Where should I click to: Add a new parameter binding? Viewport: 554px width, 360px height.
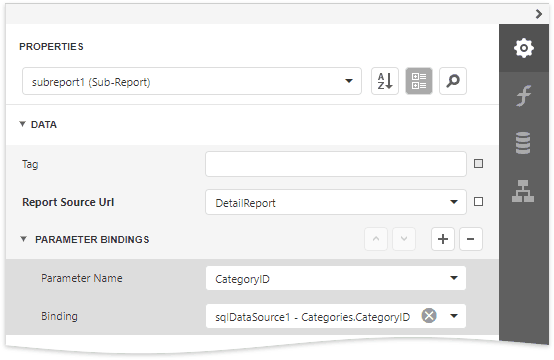pos(443,239)
